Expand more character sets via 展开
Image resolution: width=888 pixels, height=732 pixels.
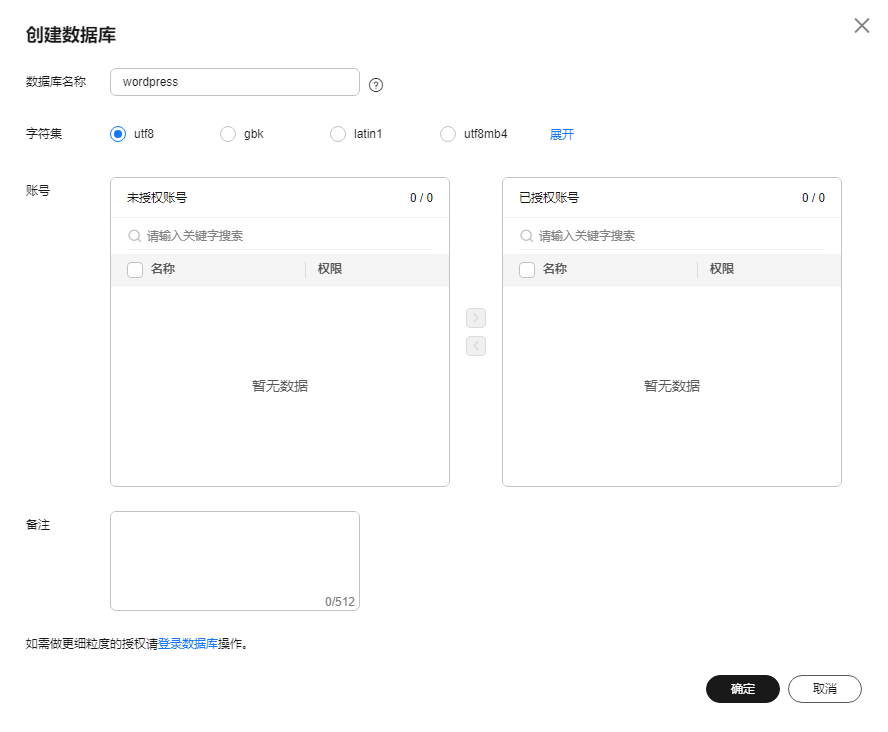pos(562,134)
